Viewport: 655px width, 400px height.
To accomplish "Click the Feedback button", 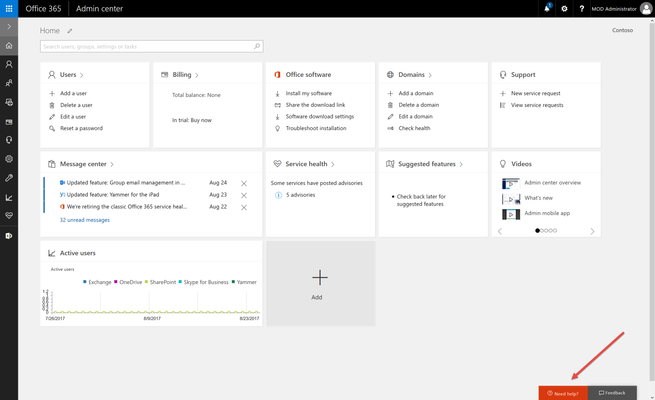I will tap(612, 393).
